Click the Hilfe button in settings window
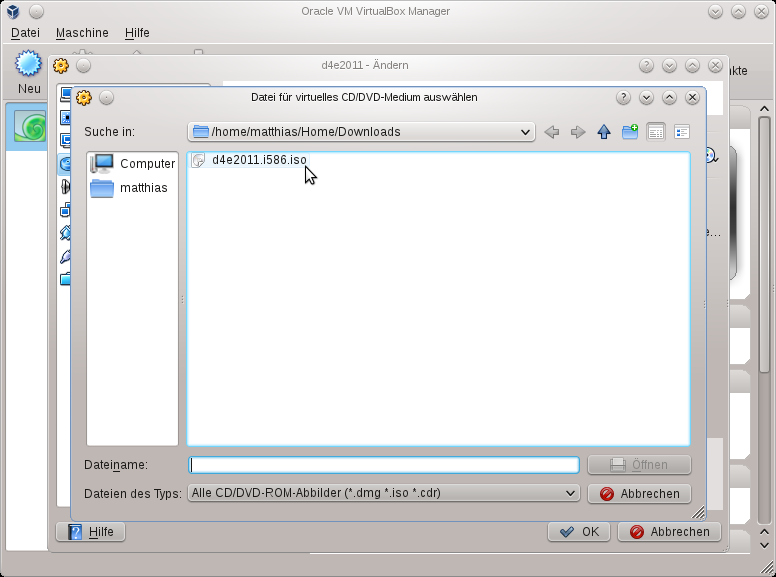Image resolution: width=776 pixels, height=577 pixels. (x=91, y=531)
